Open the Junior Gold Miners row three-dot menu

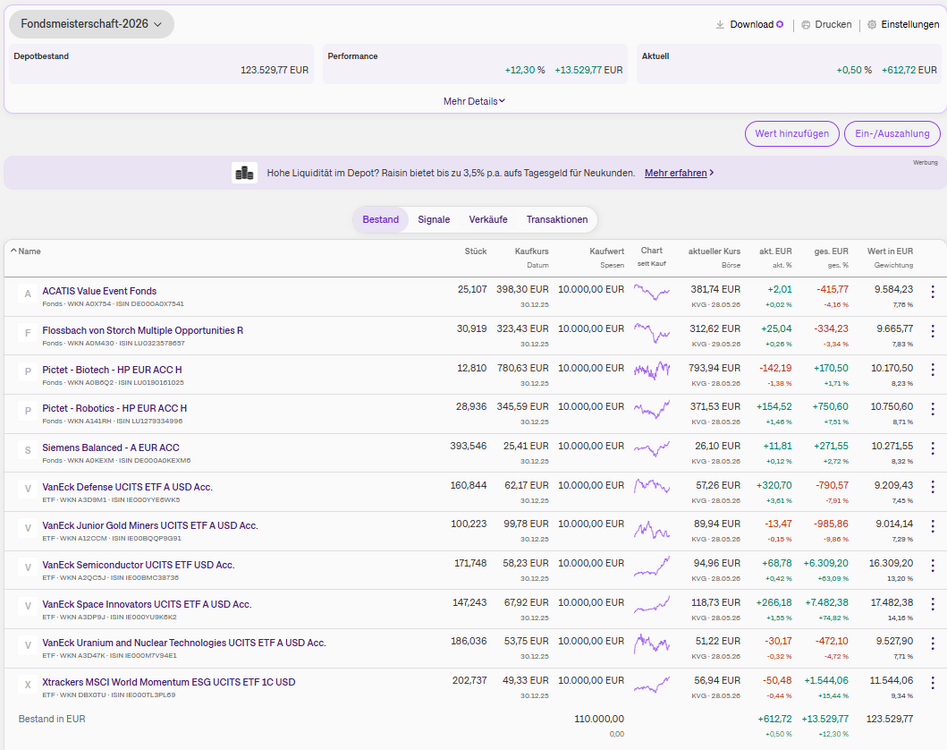[x=933, y=527]
